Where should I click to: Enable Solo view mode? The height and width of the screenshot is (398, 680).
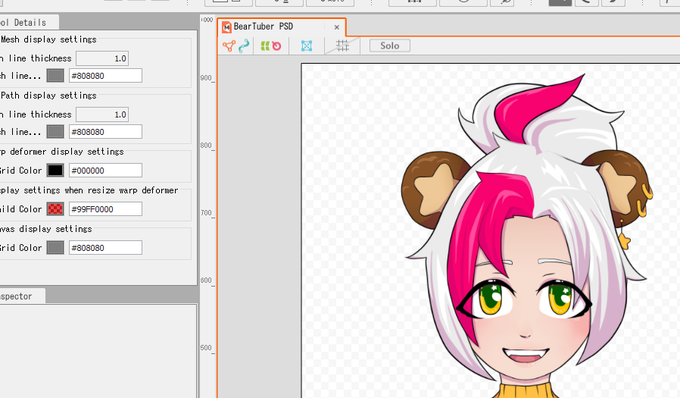pos(389,46)
